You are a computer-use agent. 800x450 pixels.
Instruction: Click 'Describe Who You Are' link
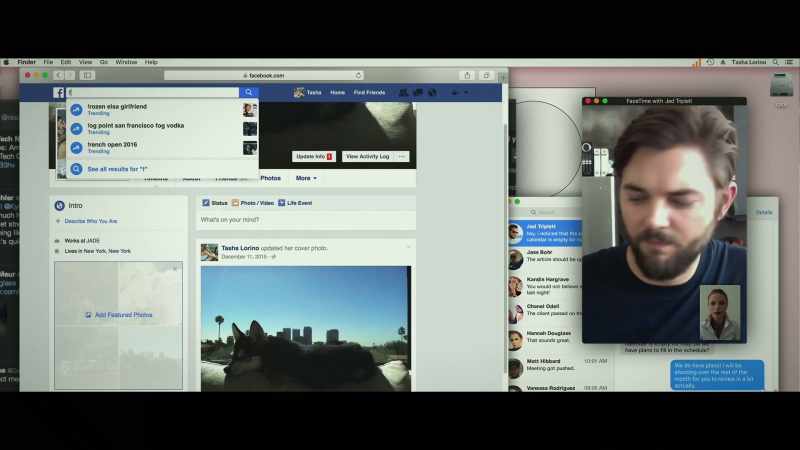(x=91, y=221)
